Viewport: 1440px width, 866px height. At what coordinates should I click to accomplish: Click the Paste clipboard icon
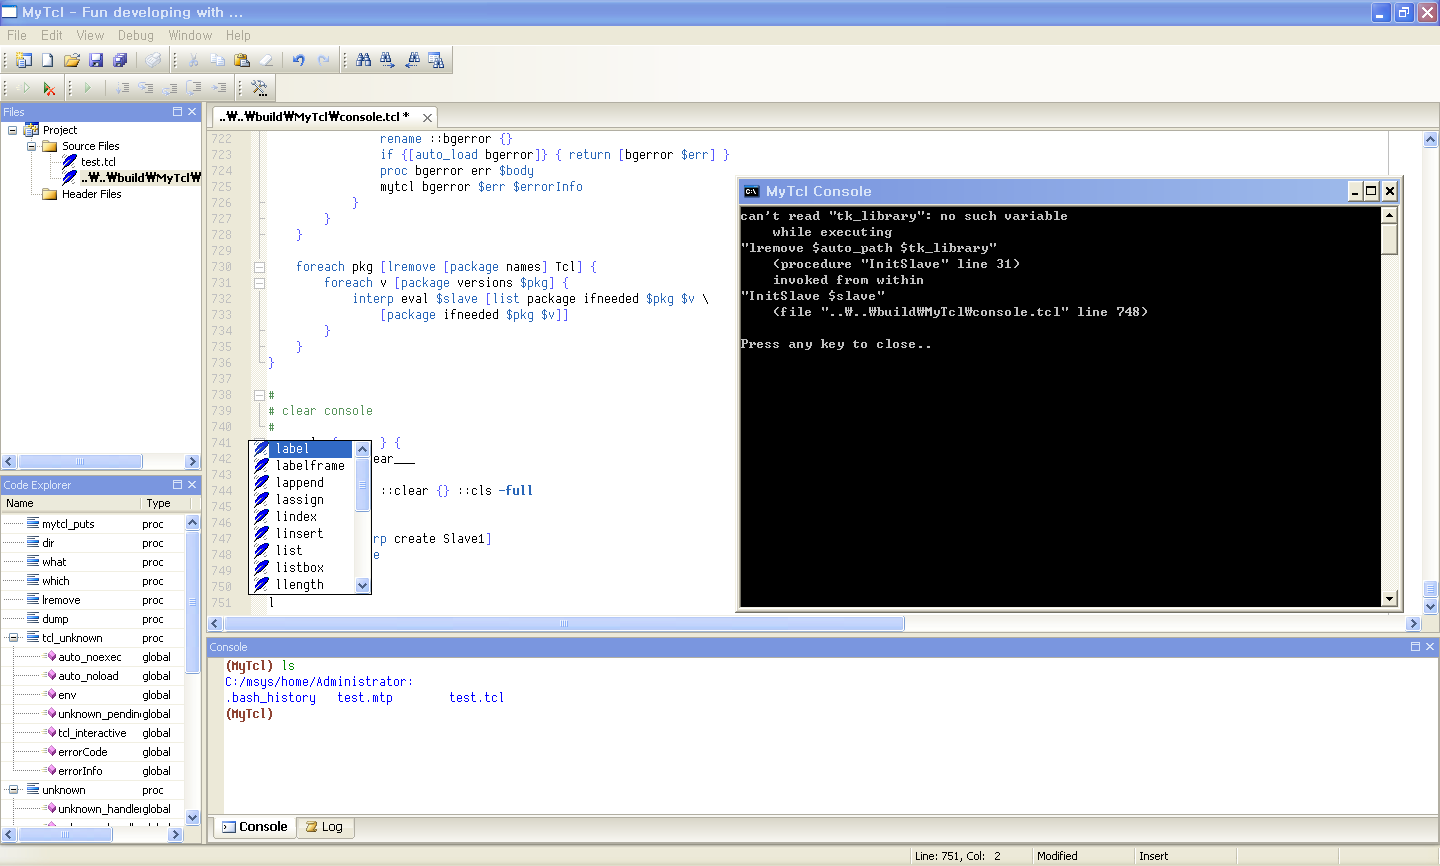[x=242, y=60]
